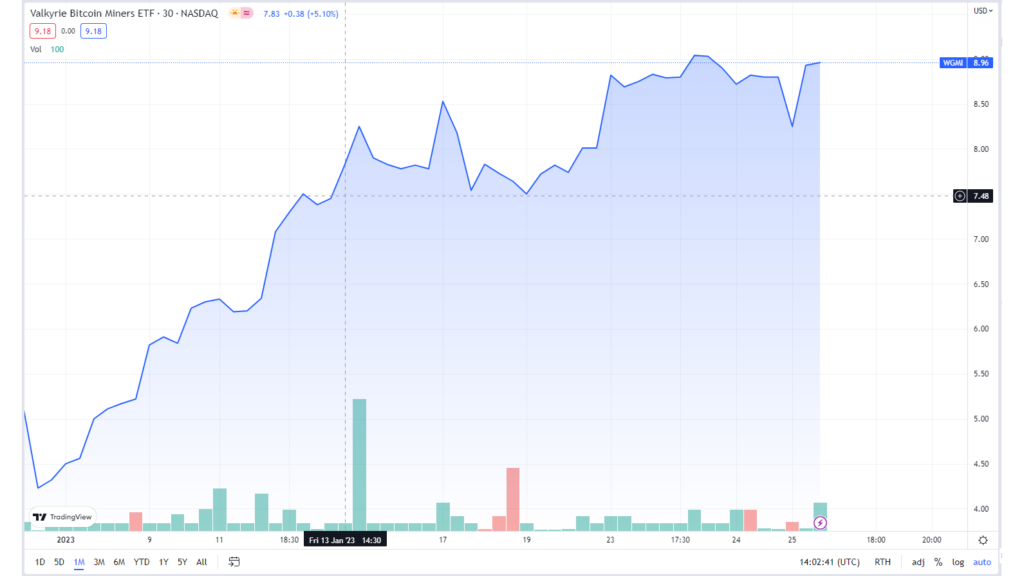This screenshot has width=1024, height=576.
Task: Select the 1M time range
Action: coord(79,562)
